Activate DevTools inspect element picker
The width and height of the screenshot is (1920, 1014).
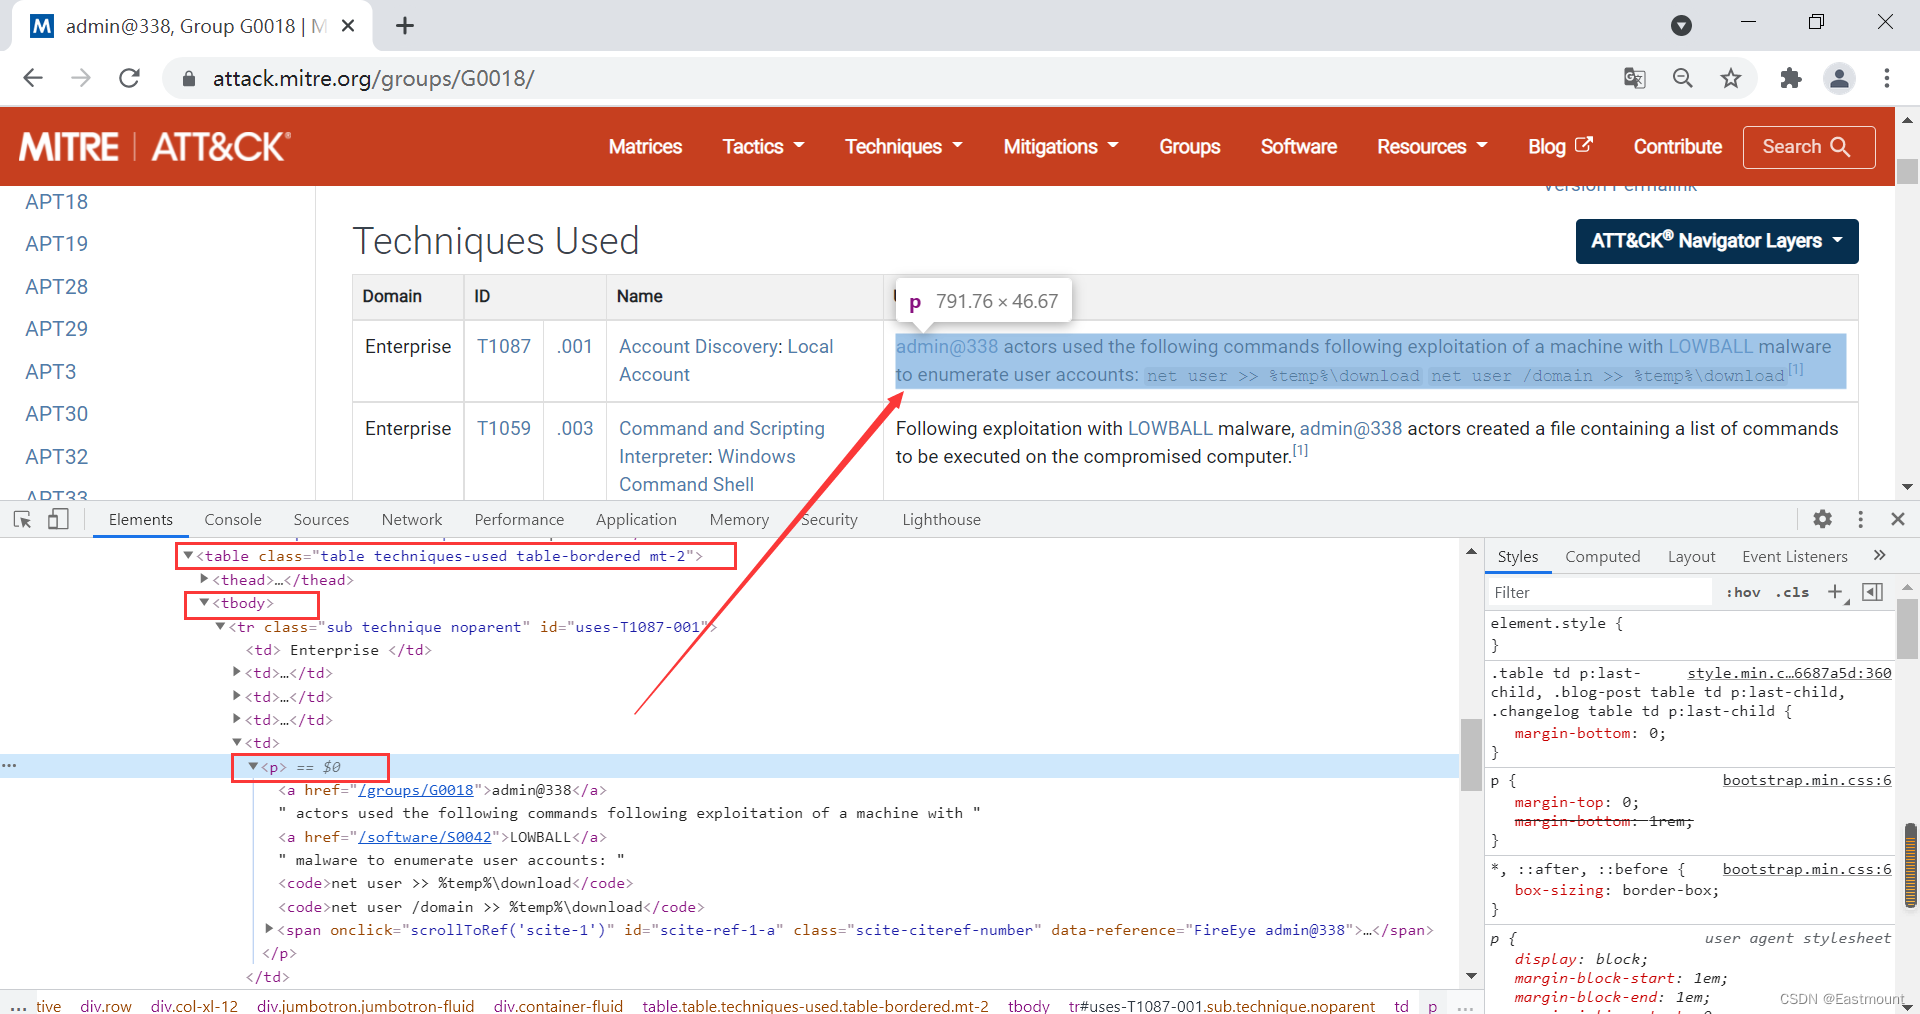22,519
